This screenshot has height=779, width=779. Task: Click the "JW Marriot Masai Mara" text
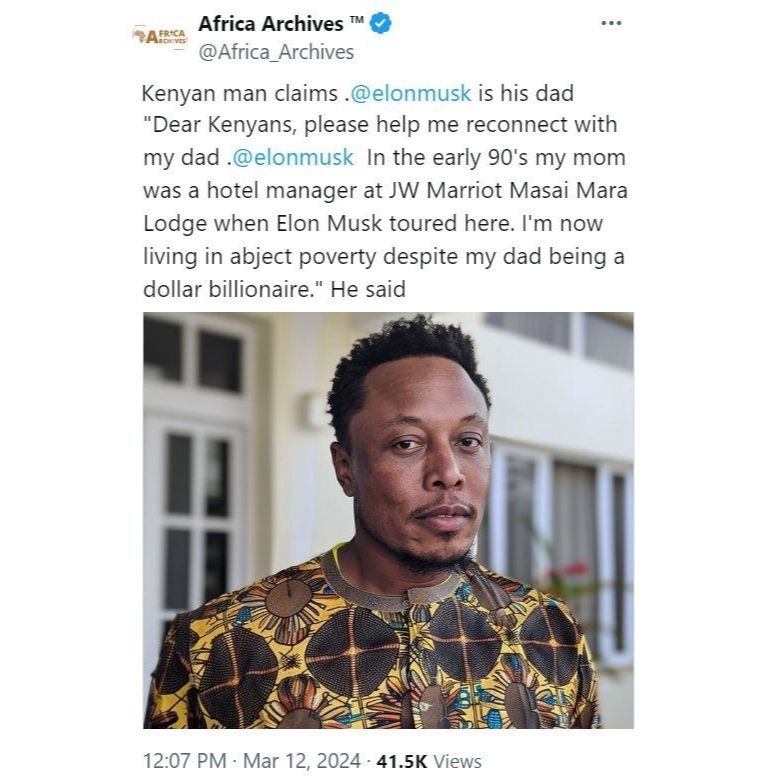pyautogui.click(x=521, y=190)
